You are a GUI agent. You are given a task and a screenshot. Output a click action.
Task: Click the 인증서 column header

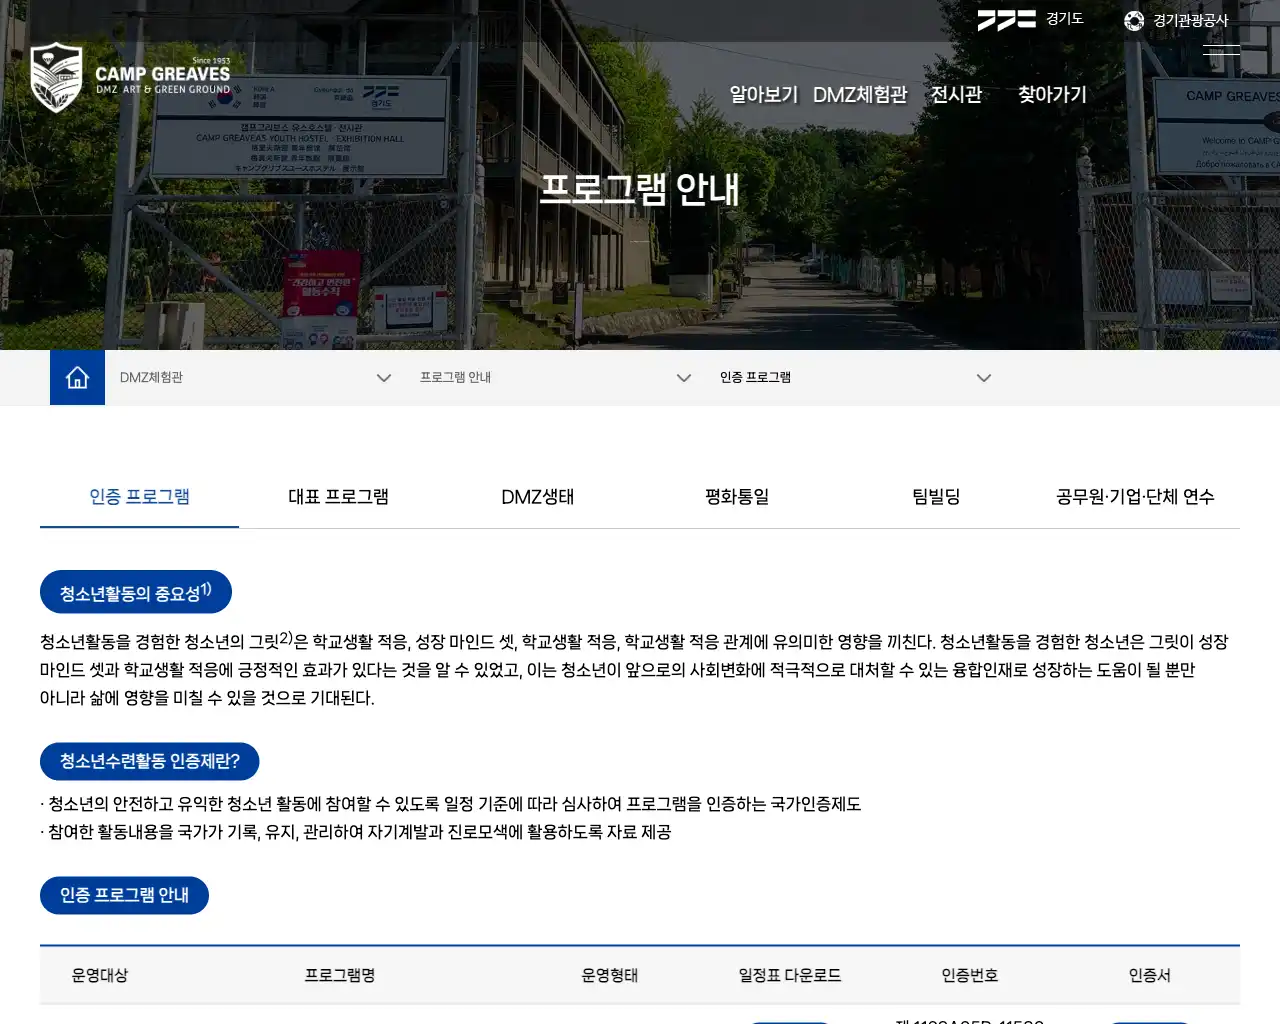[1150, 975]
